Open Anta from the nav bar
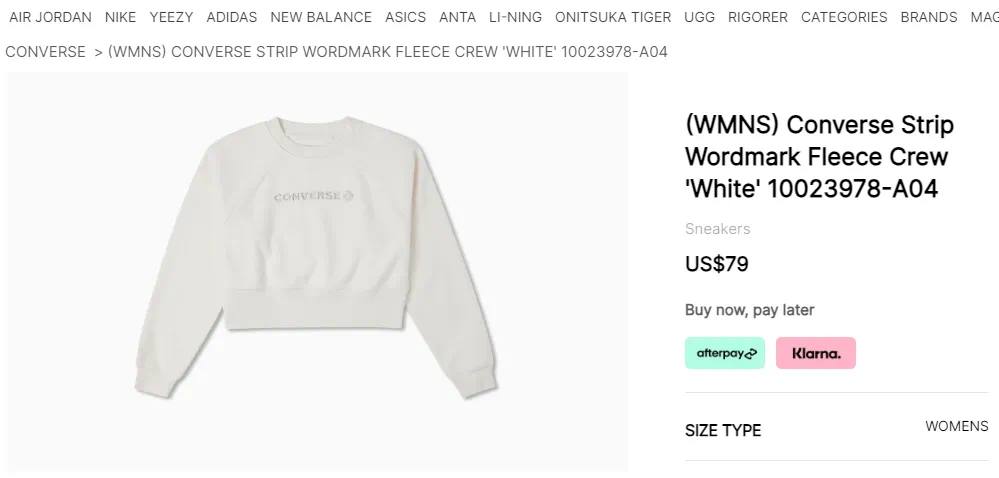999x478 pixels. pos(457,17)
